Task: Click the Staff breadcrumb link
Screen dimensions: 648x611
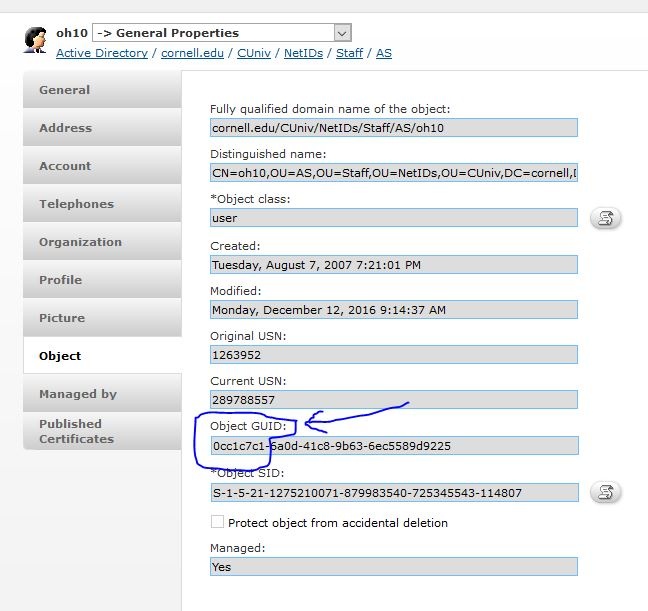Action: pyautogui.click(x=350, y=53)
